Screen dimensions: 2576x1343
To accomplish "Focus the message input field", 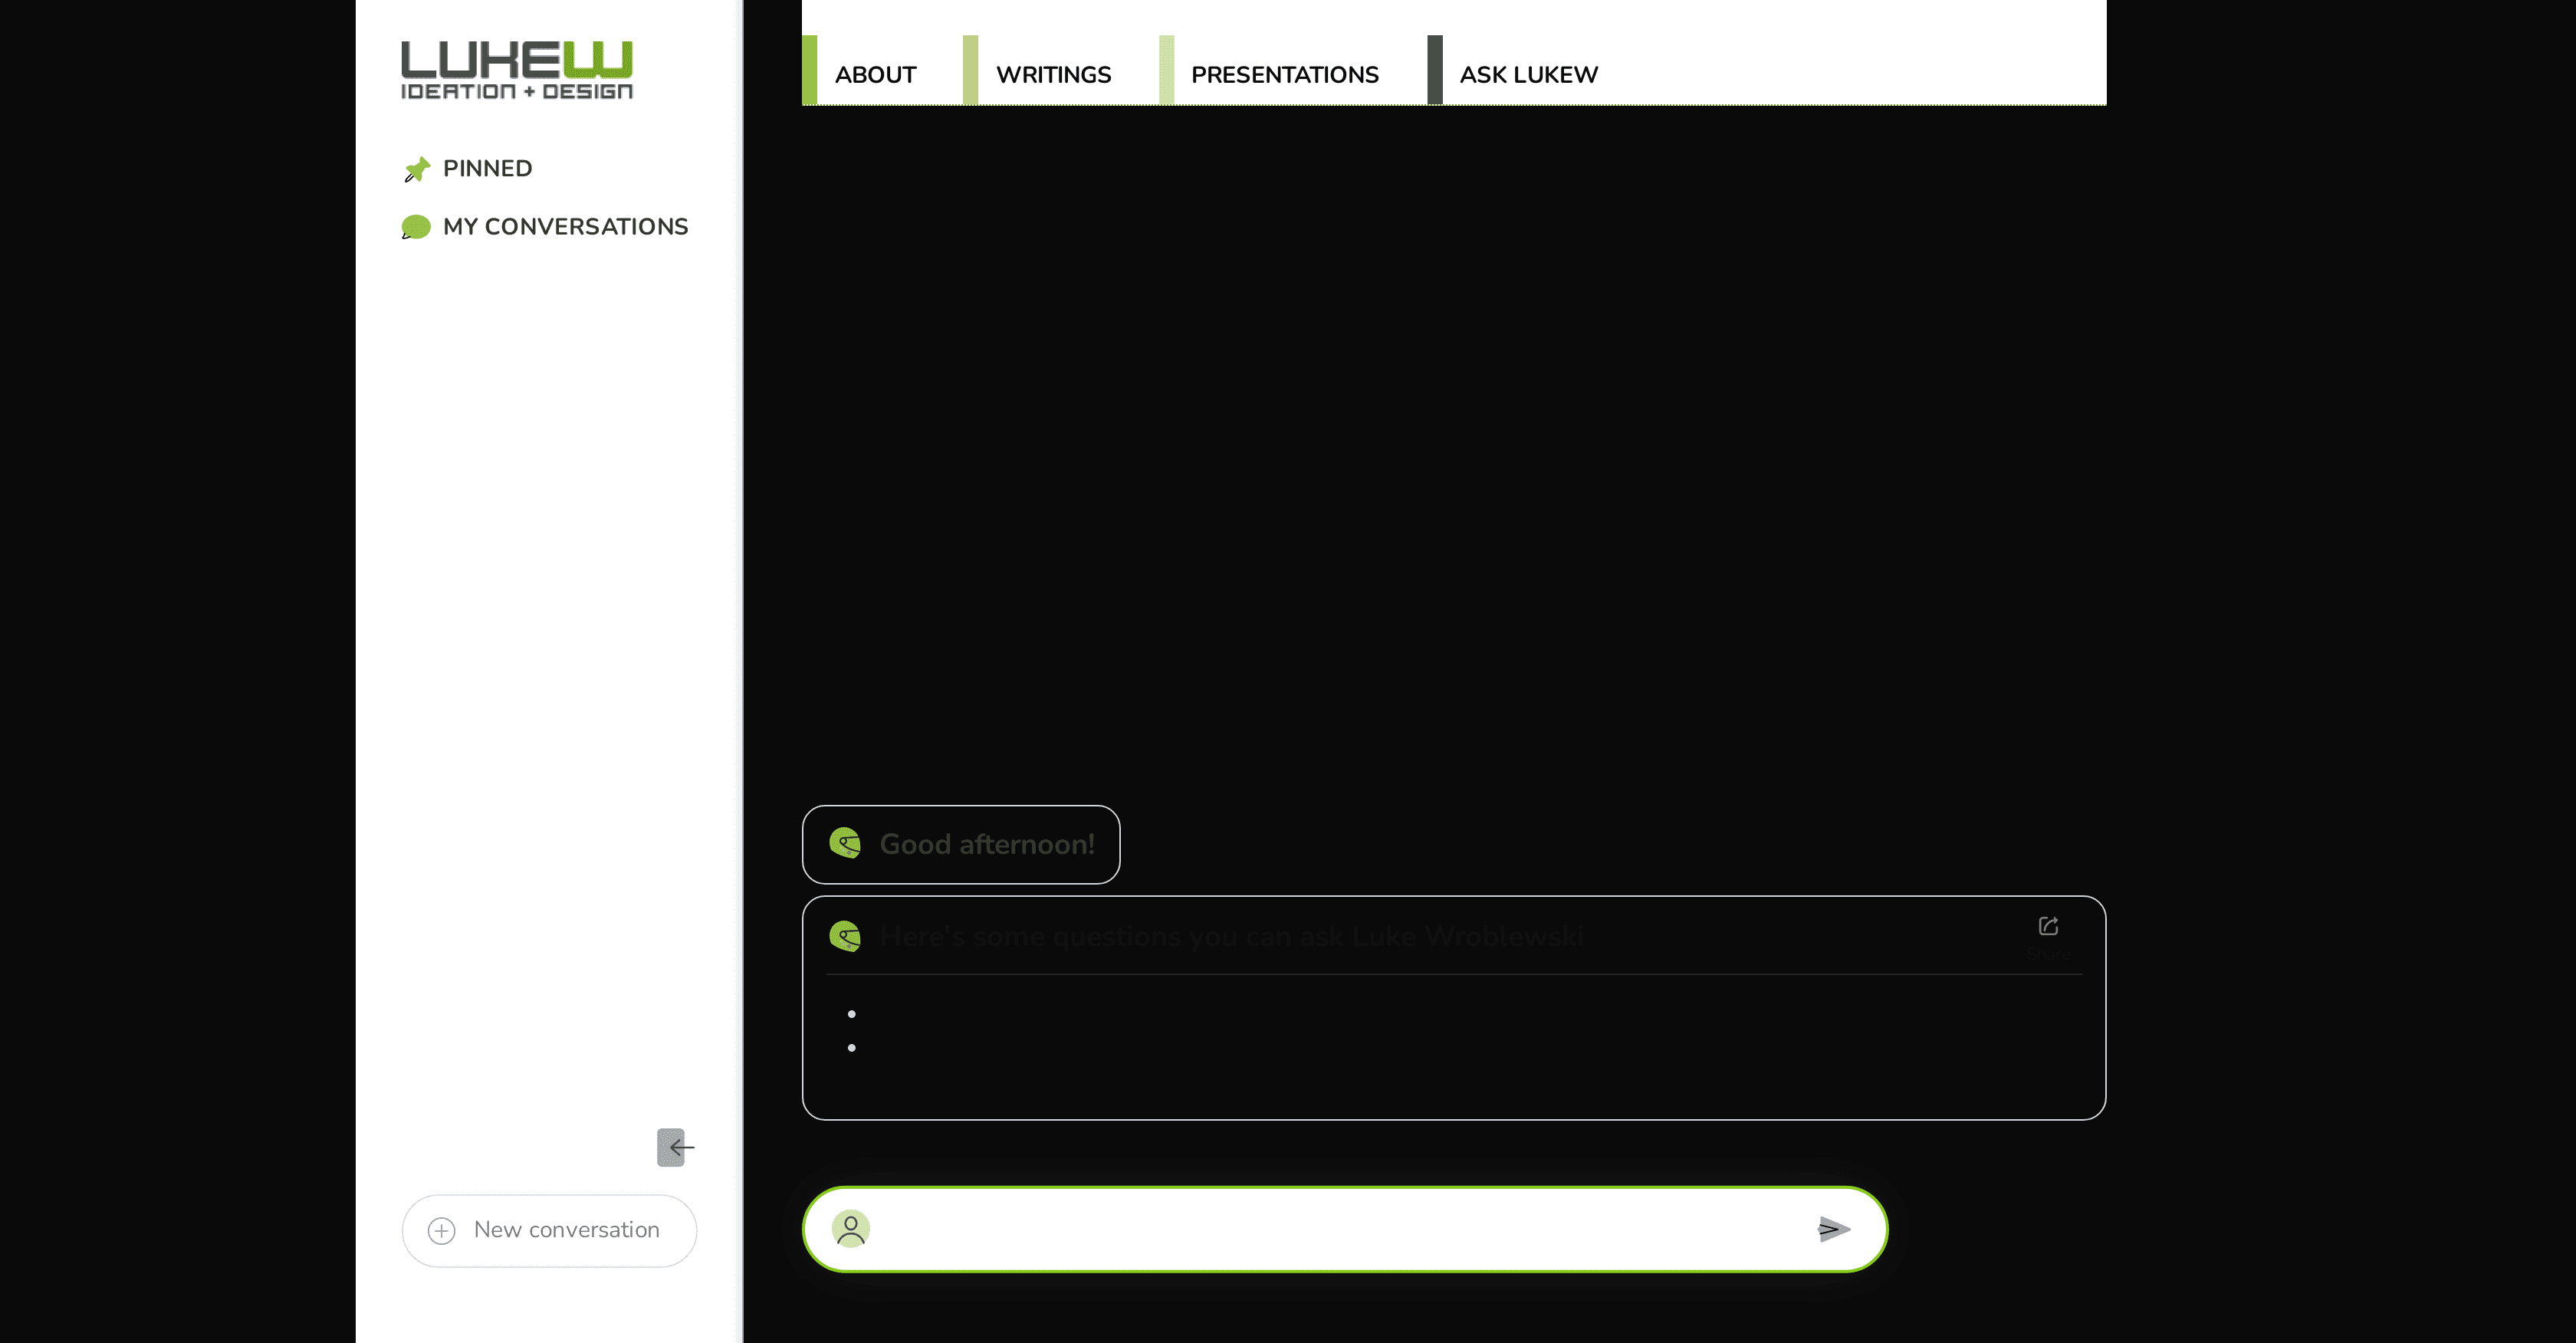I will click(x=1340, y=1229).
